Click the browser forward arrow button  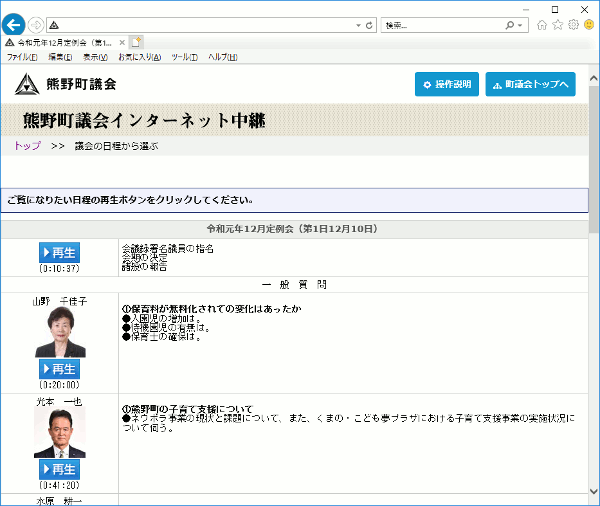coord(36,26)
